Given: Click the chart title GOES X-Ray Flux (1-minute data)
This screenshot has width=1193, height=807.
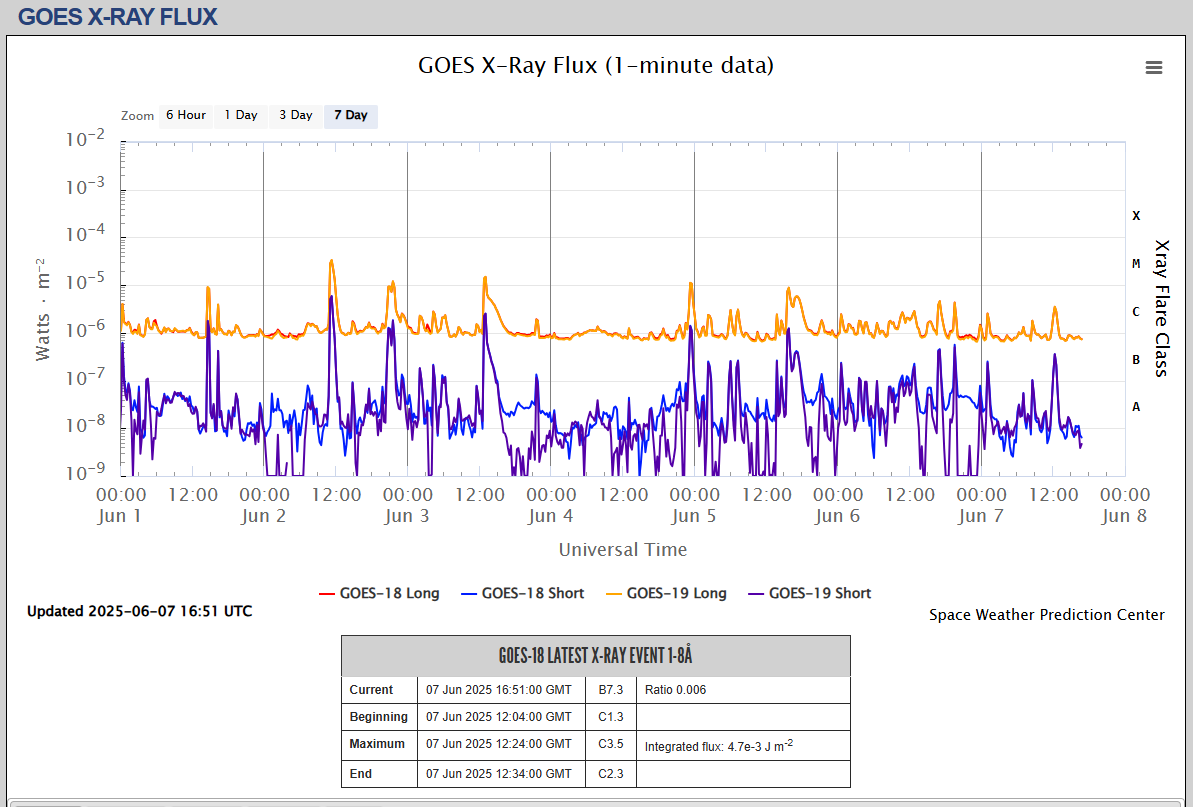Looking at the screenshot, I should coord(596,65).
